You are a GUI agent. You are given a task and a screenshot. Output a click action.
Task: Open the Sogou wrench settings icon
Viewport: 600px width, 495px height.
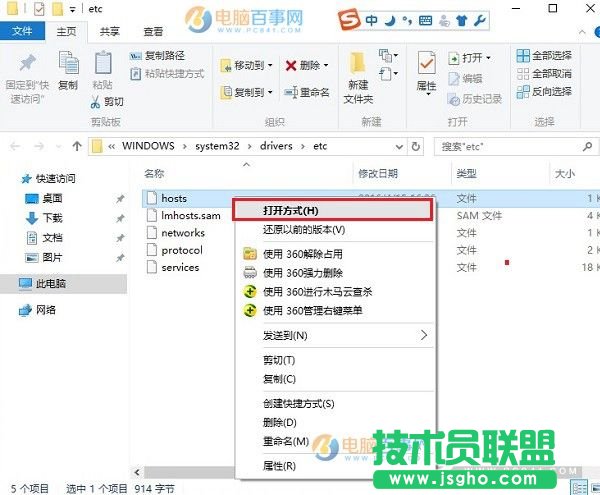point(479,20)
